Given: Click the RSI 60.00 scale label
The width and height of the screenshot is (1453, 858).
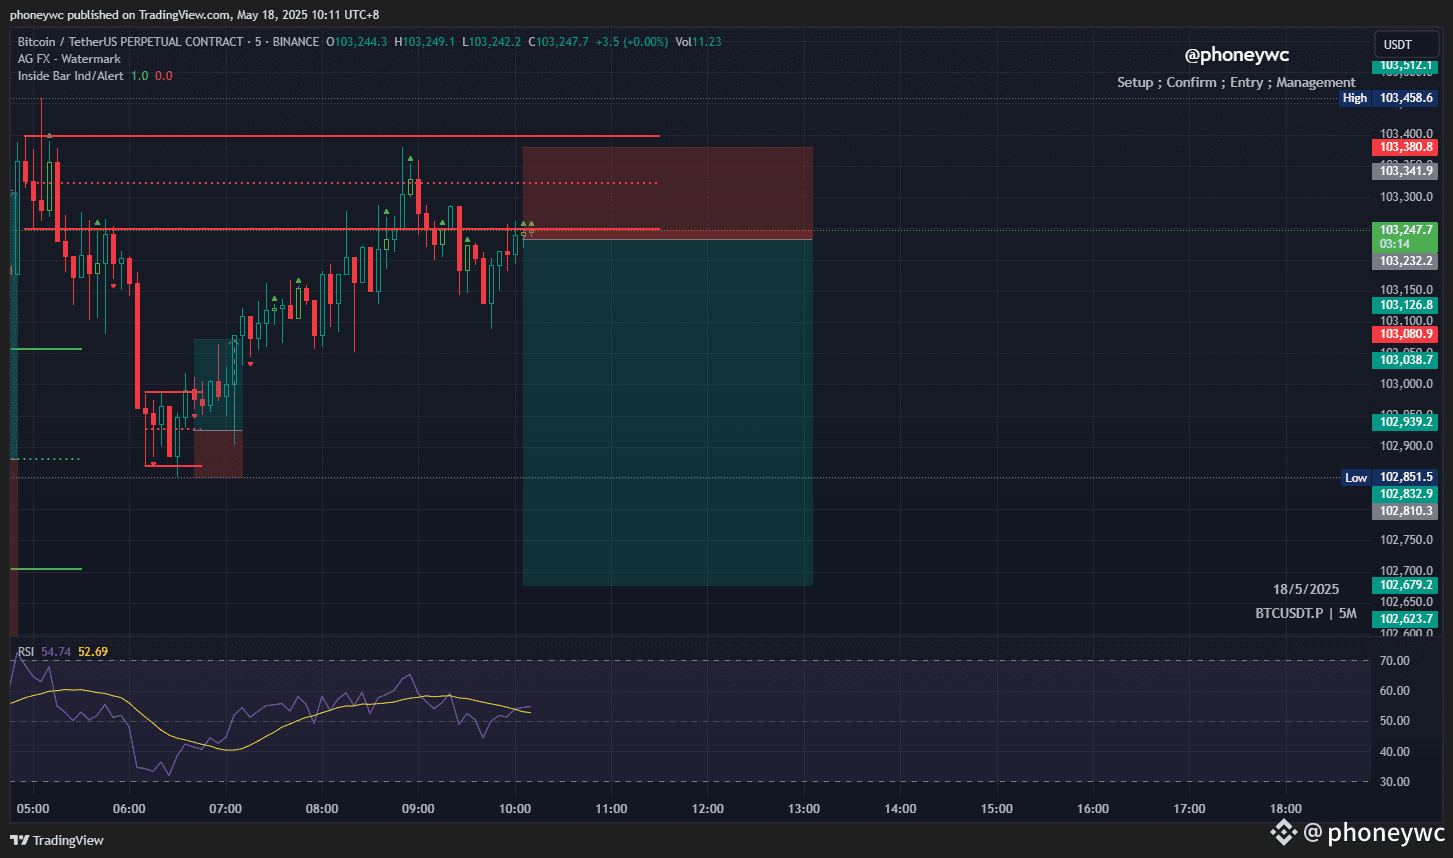Looking at the screenshot, I should coord(1395,691).
